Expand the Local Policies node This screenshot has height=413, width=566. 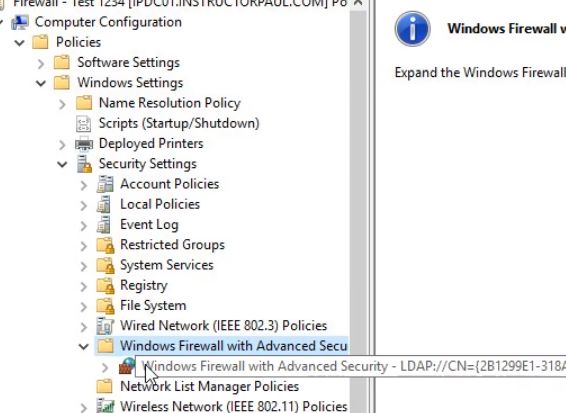83,205
